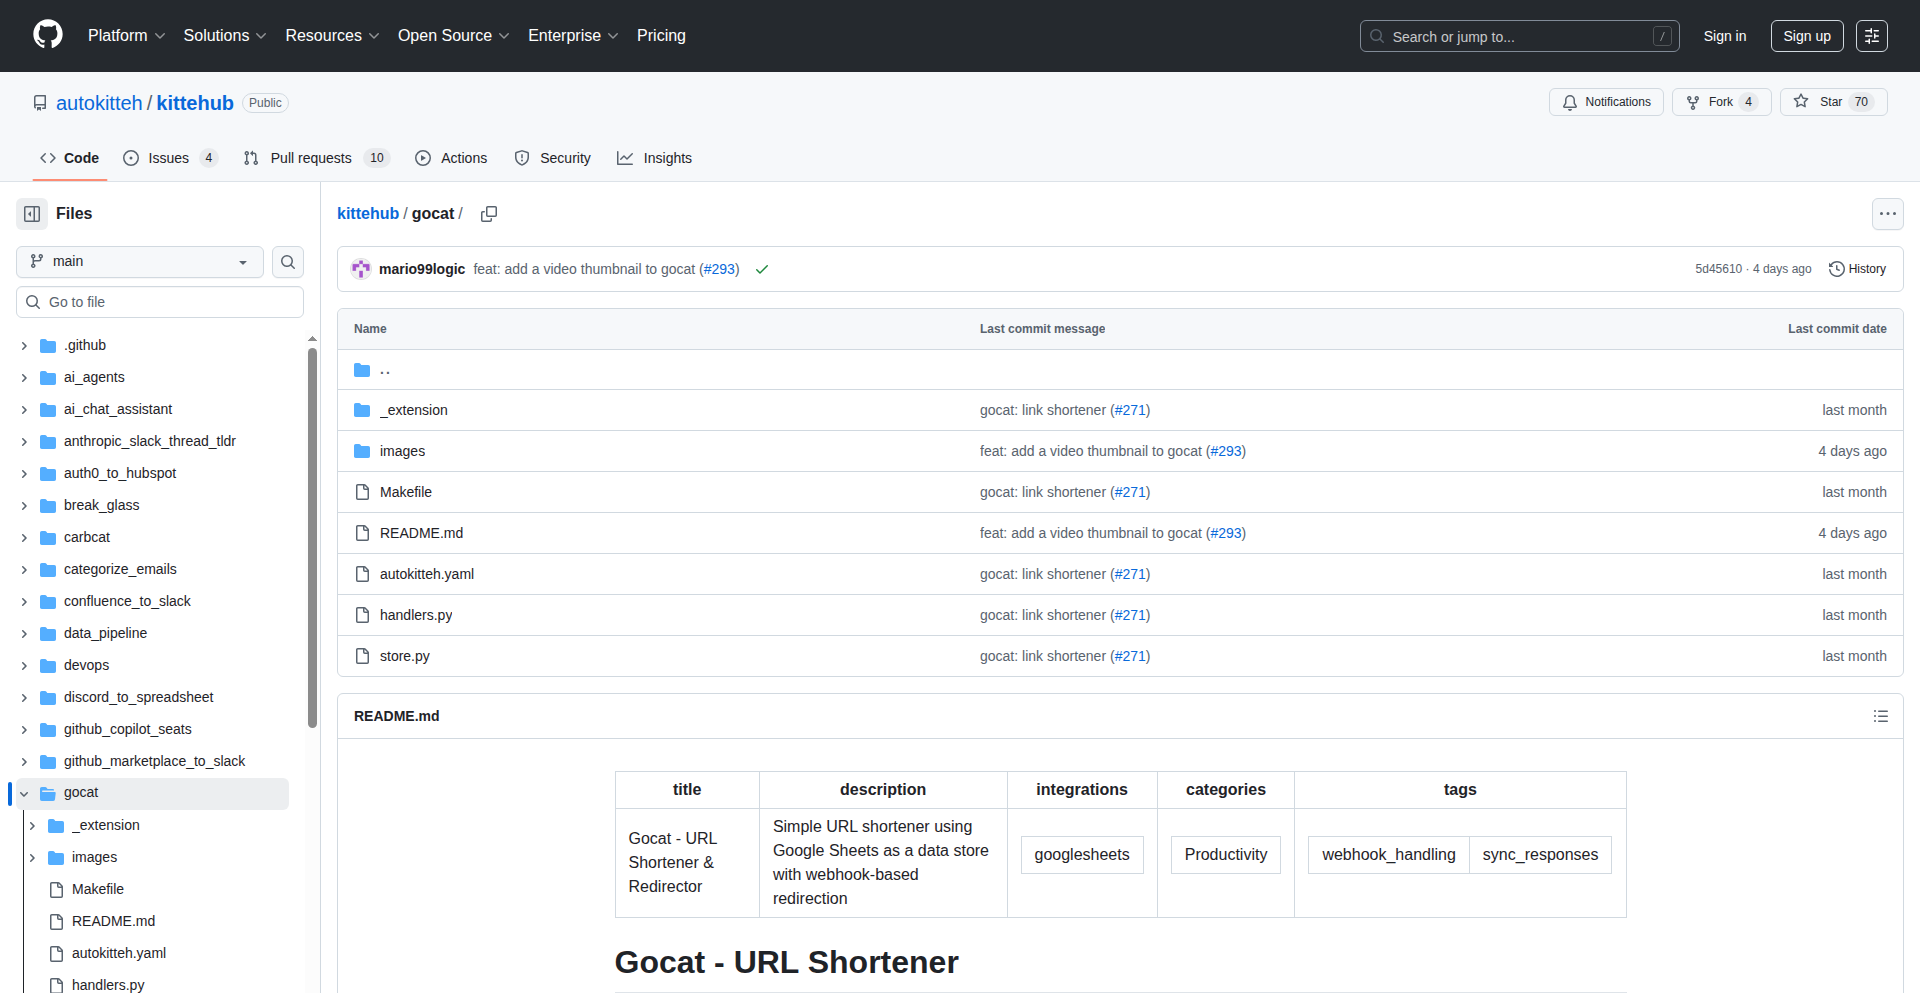The height and width of the screenshot is (993, 1920).
Task: Click the commit status checkmark icon
Action: pyautogui.click(x=762, y=269)
